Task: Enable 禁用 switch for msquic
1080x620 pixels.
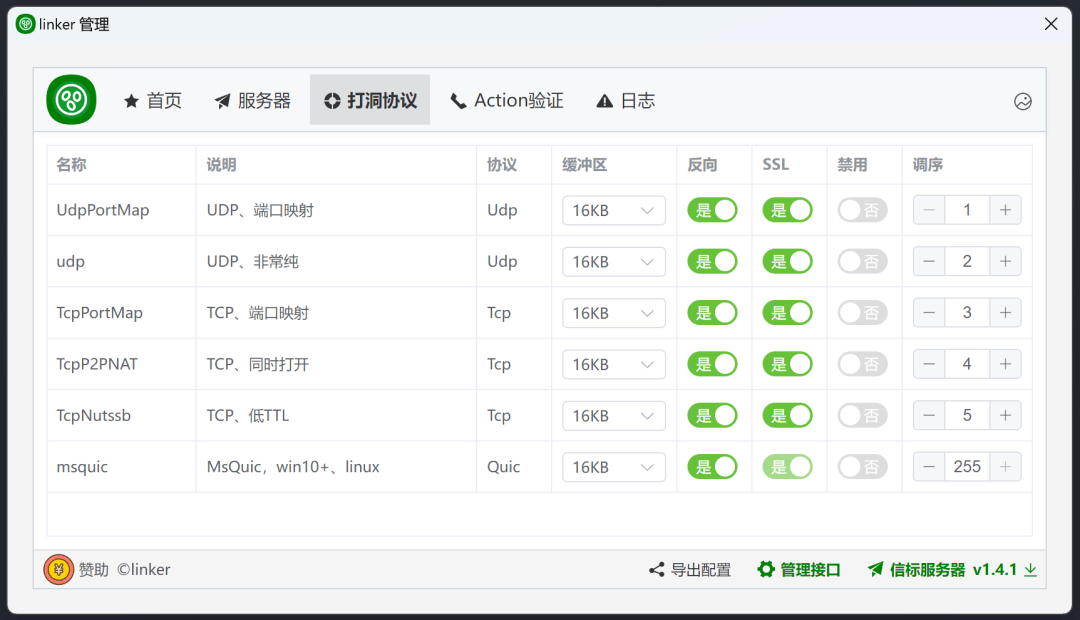Action: click(862, 466)
